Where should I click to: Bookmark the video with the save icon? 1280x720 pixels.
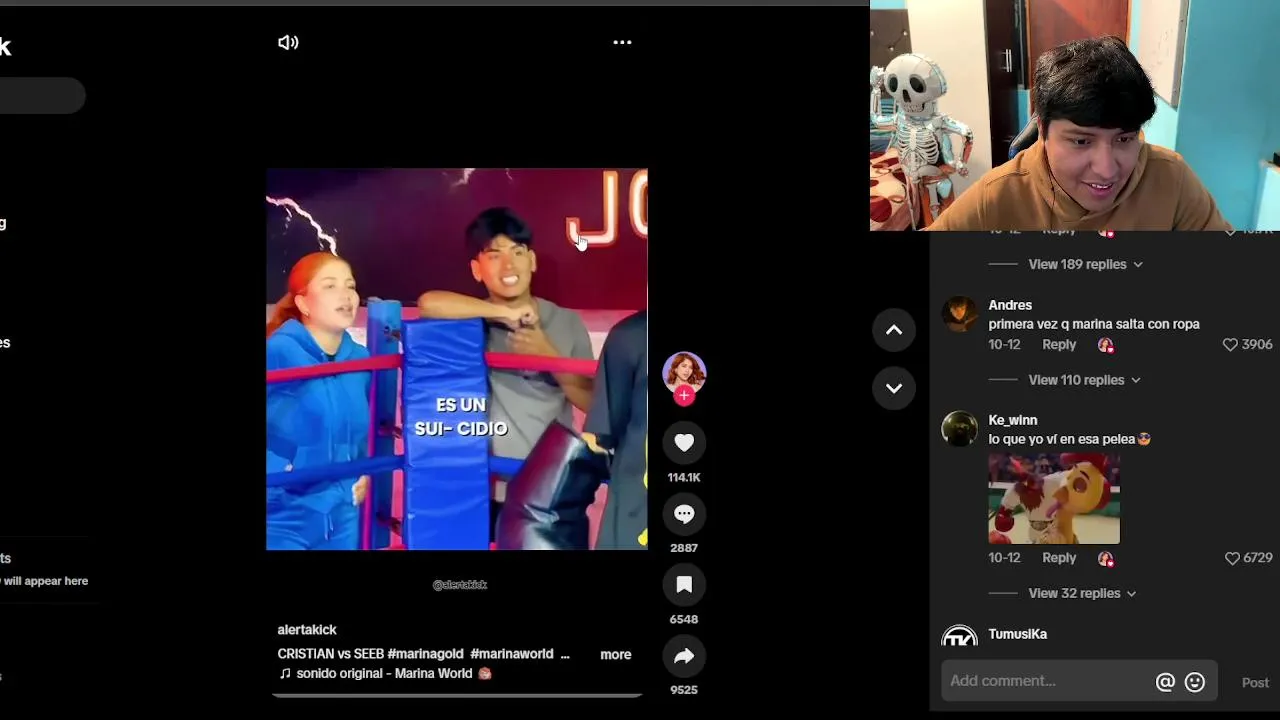(684, 585)
